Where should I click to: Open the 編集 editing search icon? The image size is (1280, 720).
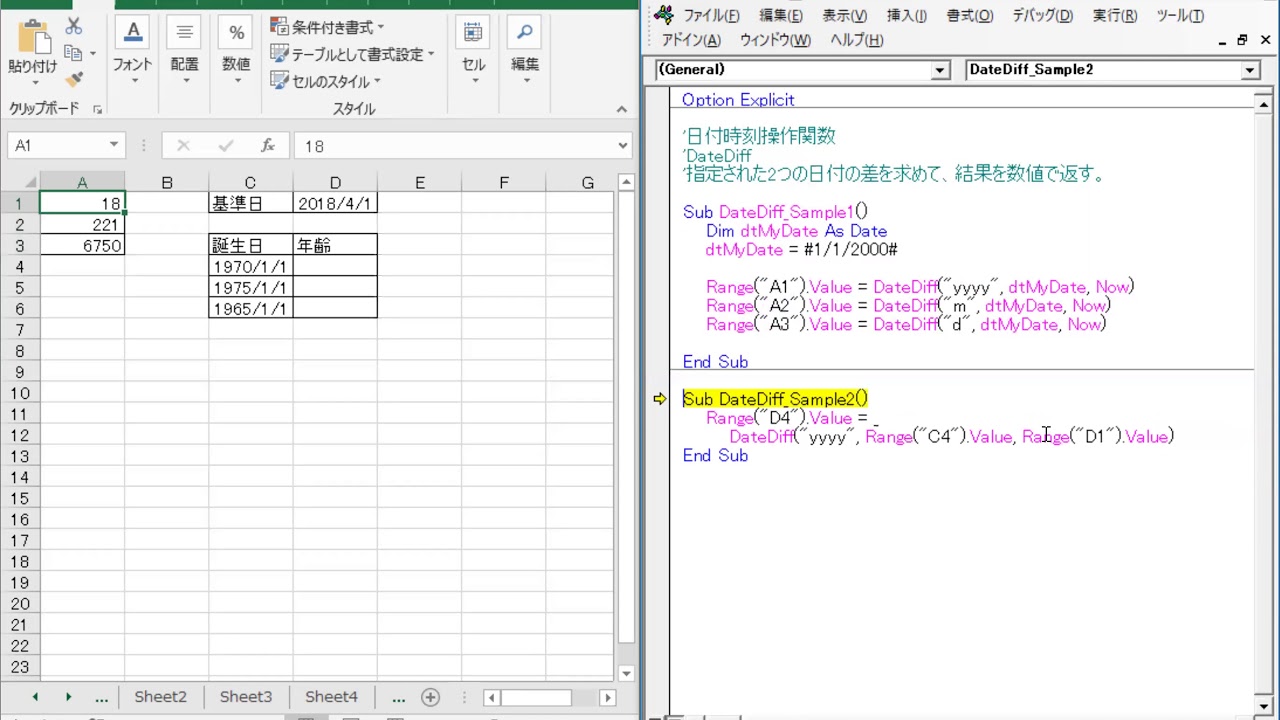tap(525, 33)
